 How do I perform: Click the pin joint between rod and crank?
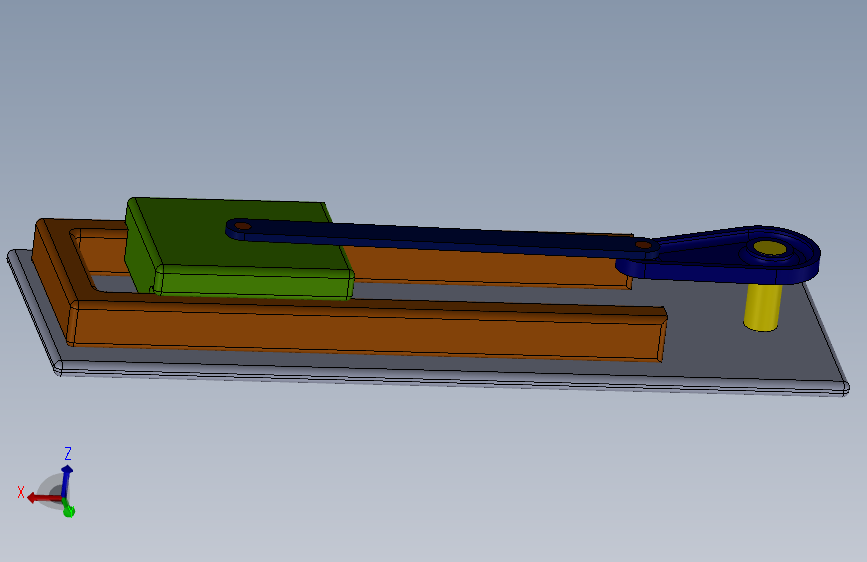[x=643, y=244]
